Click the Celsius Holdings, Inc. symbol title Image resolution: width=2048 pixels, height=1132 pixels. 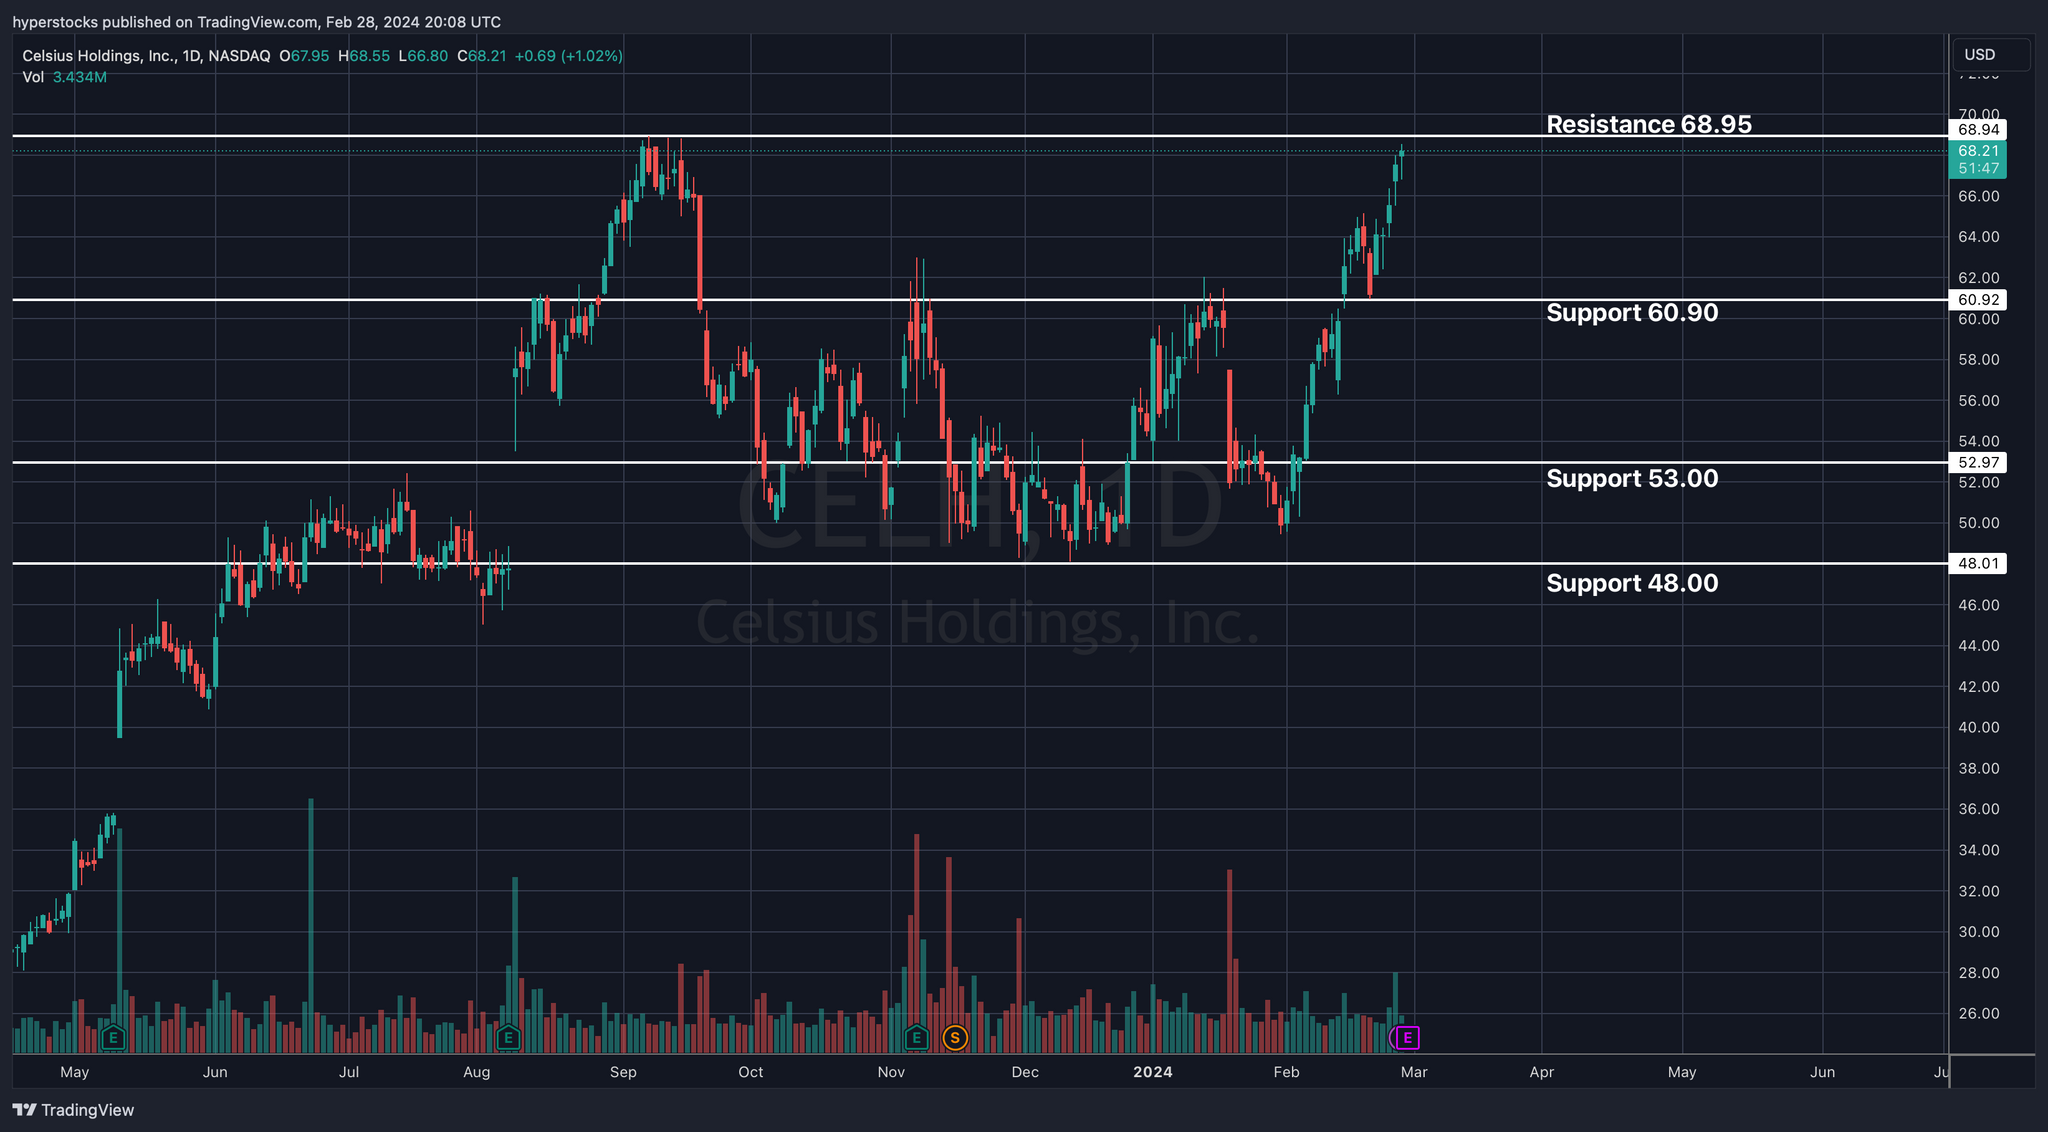[99, 56]
